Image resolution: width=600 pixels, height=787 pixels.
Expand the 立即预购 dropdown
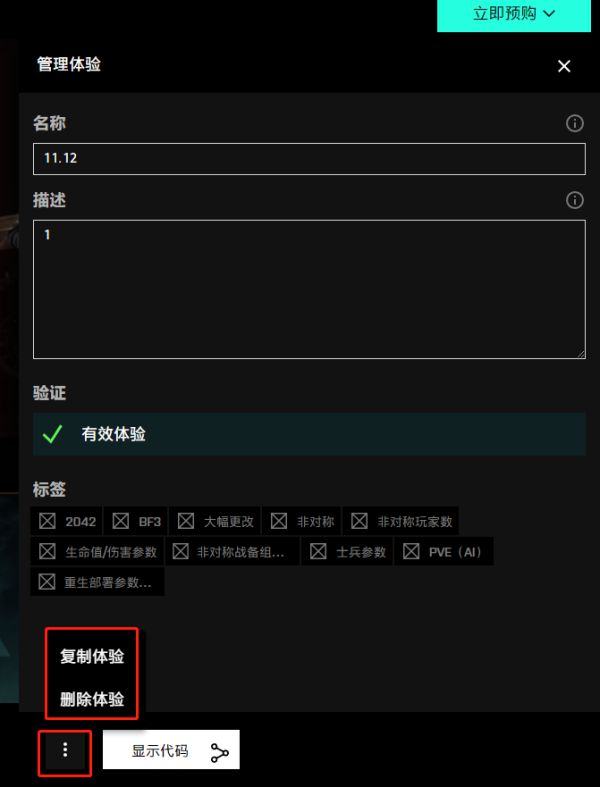pos(514,14)
